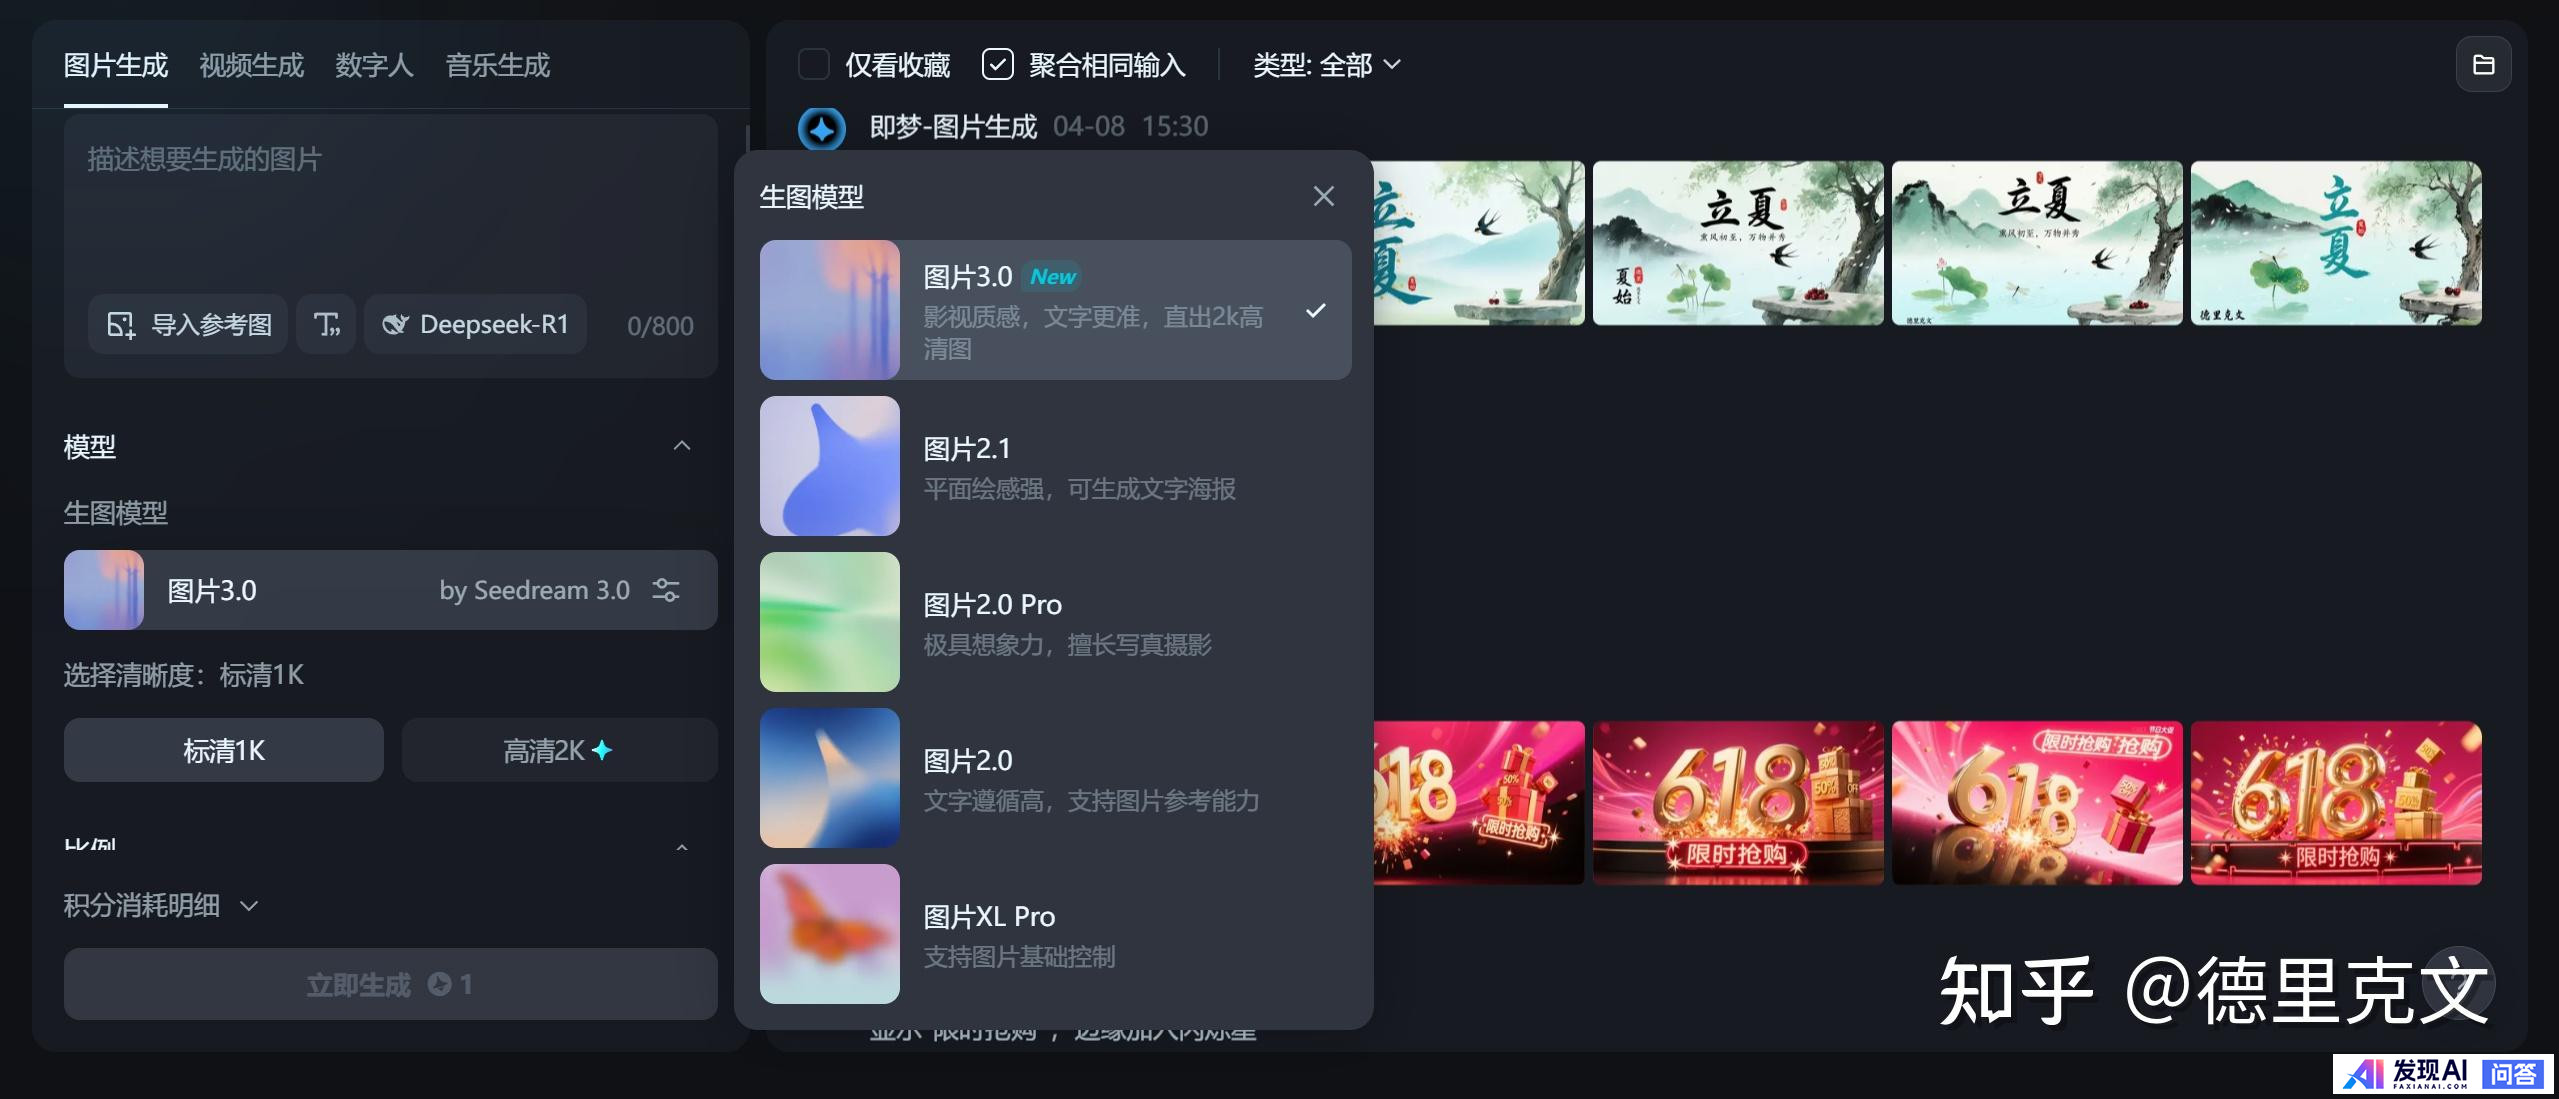
Task: Switch to the 图片生成 tab
Action: click(115, 65)
